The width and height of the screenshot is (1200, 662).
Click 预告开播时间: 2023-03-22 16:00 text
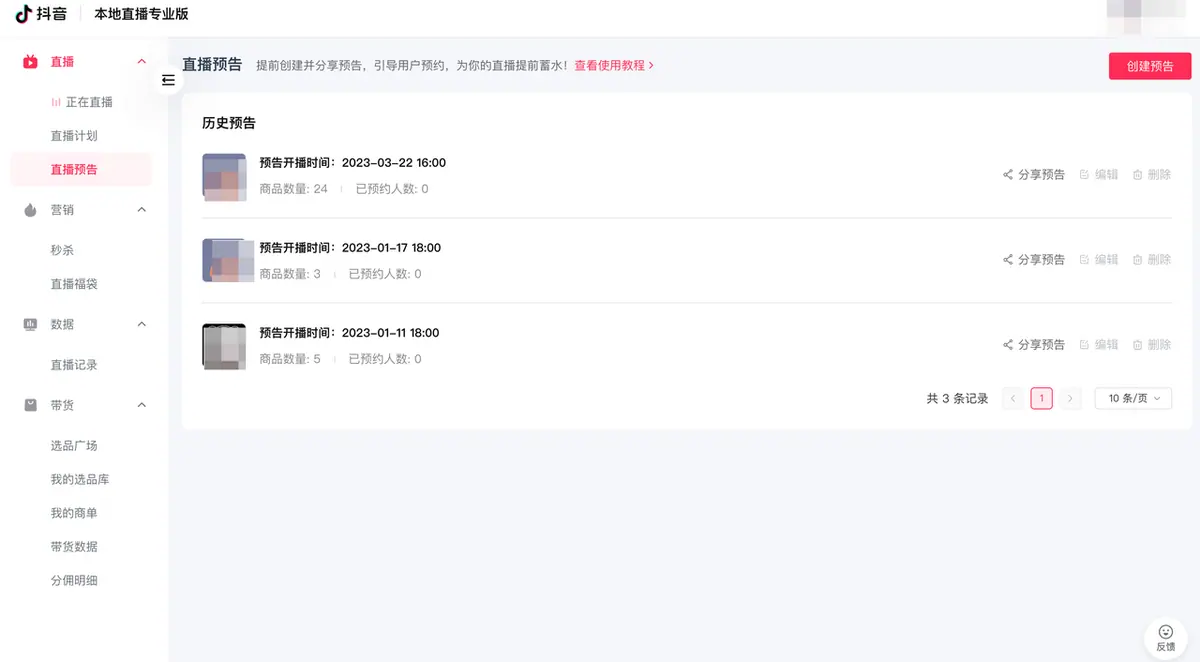352,163
